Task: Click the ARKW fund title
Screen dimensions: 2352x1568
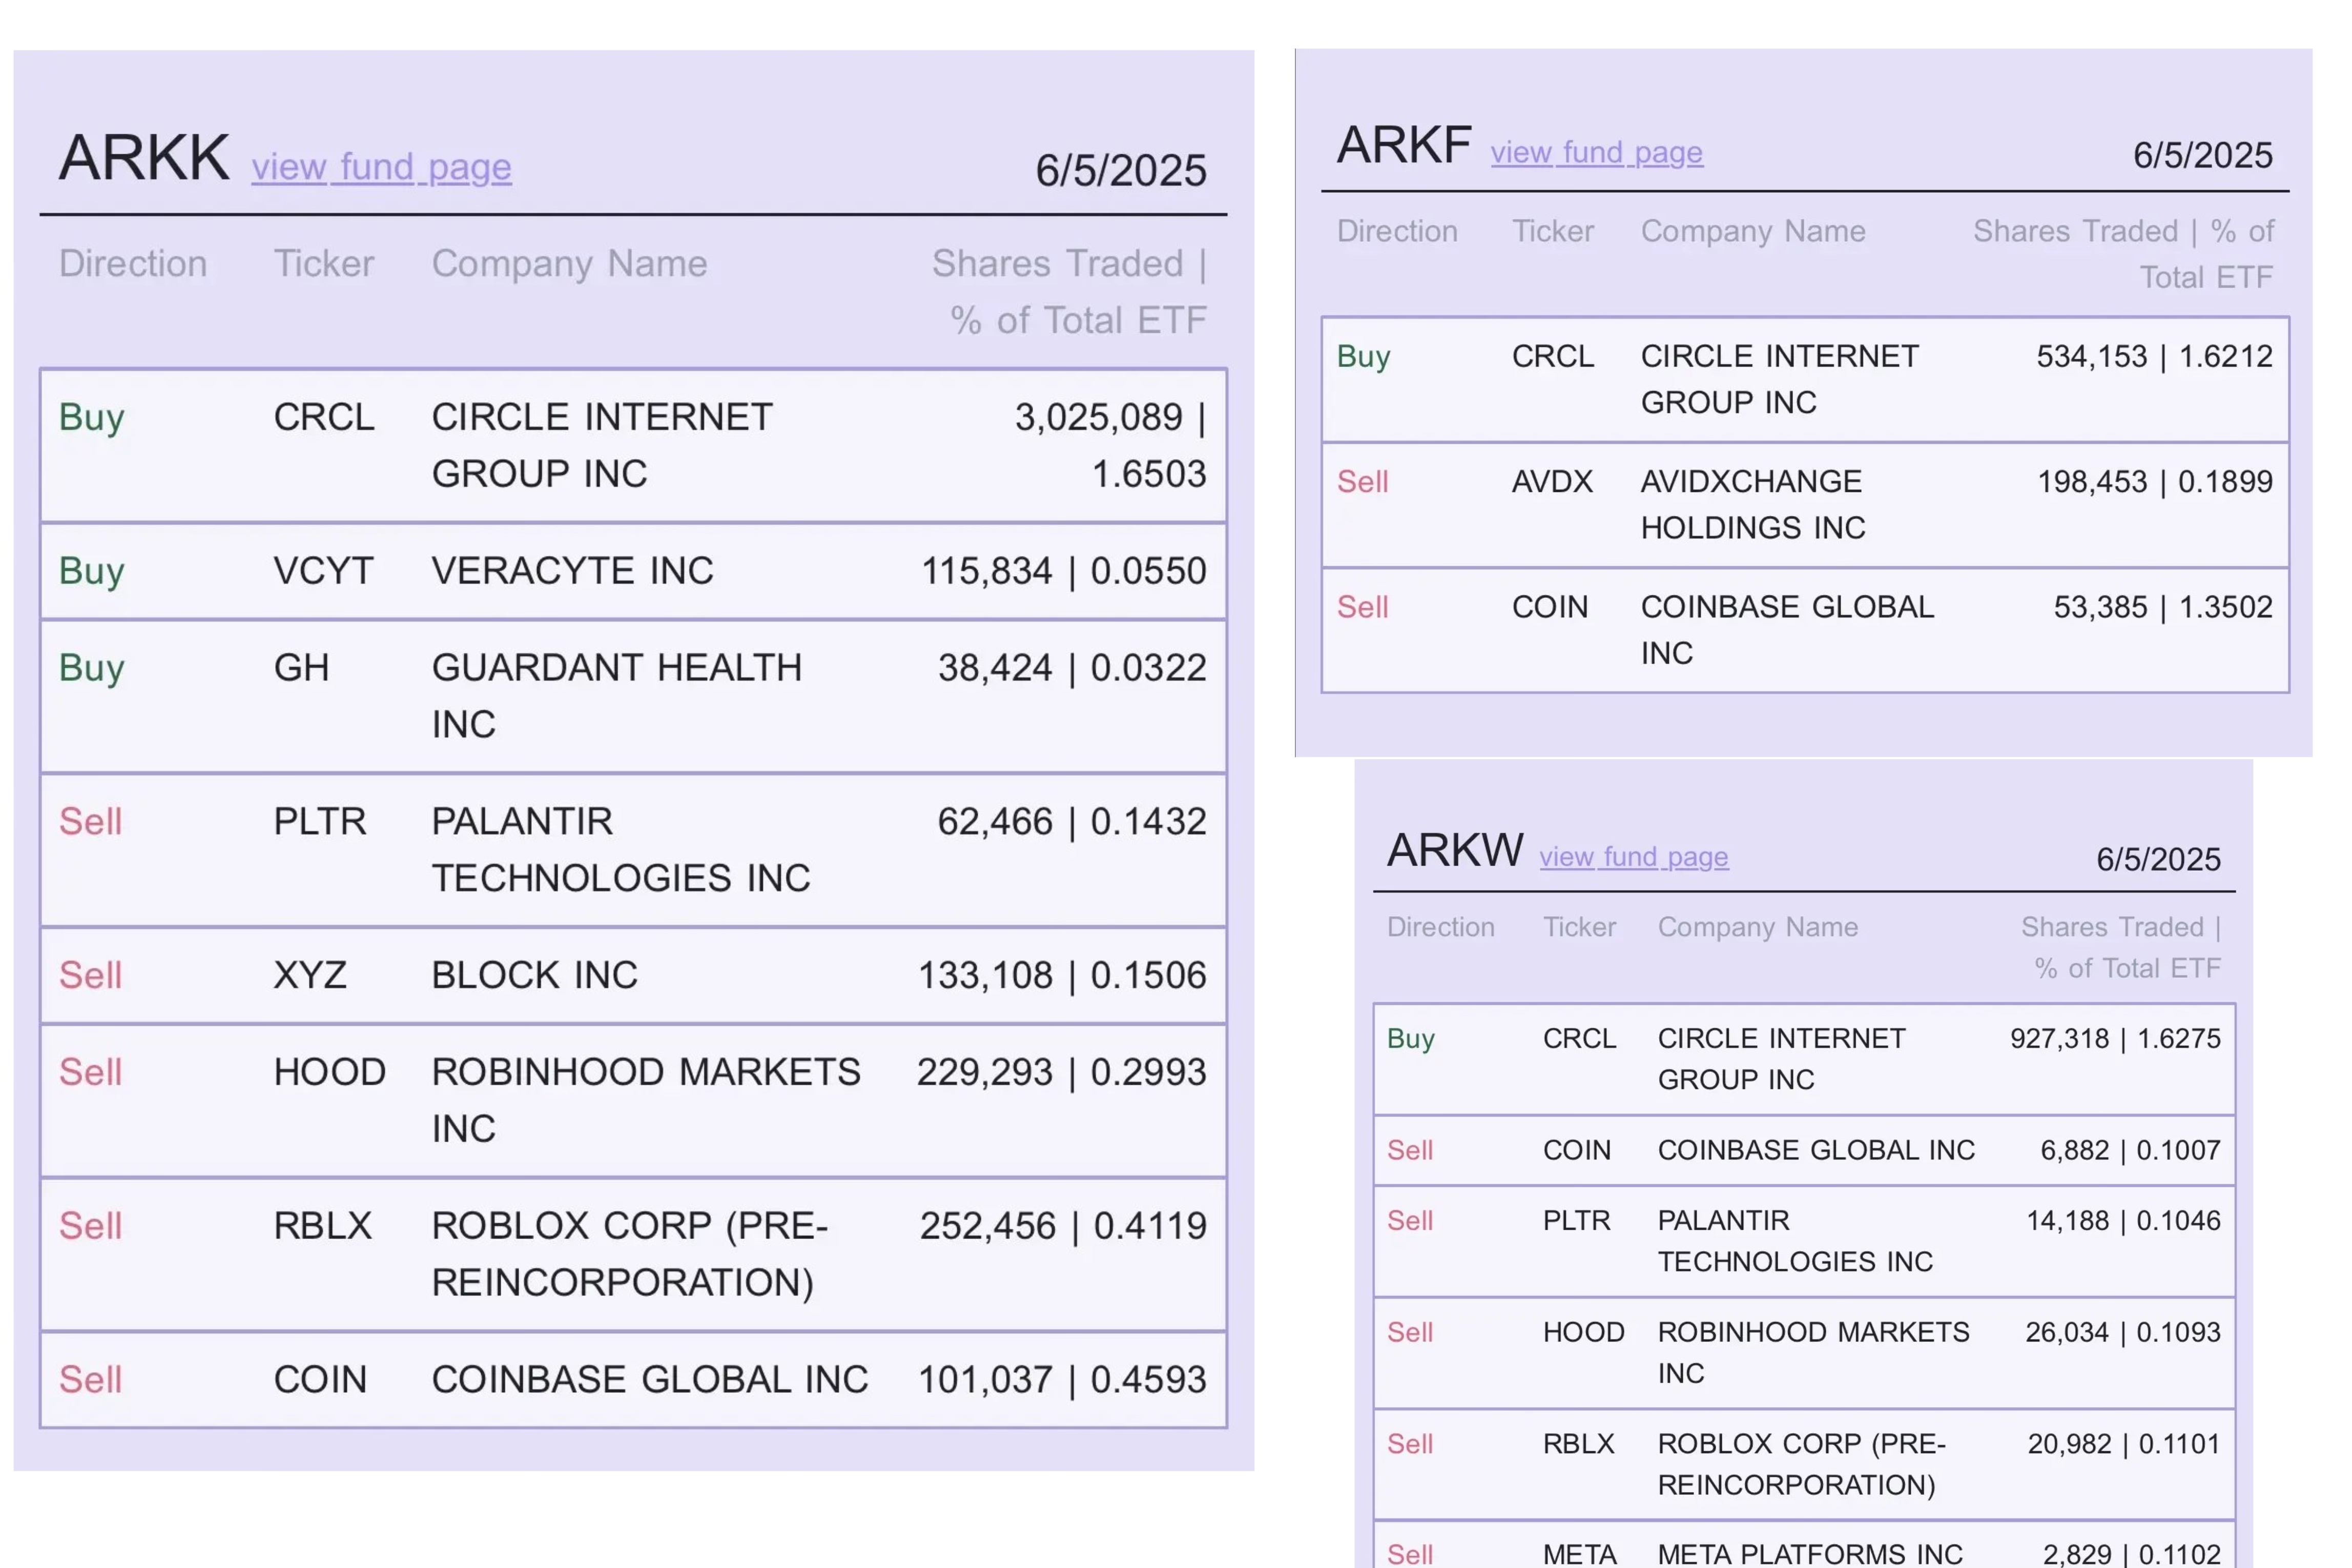Action: [x=1455, y=850]
